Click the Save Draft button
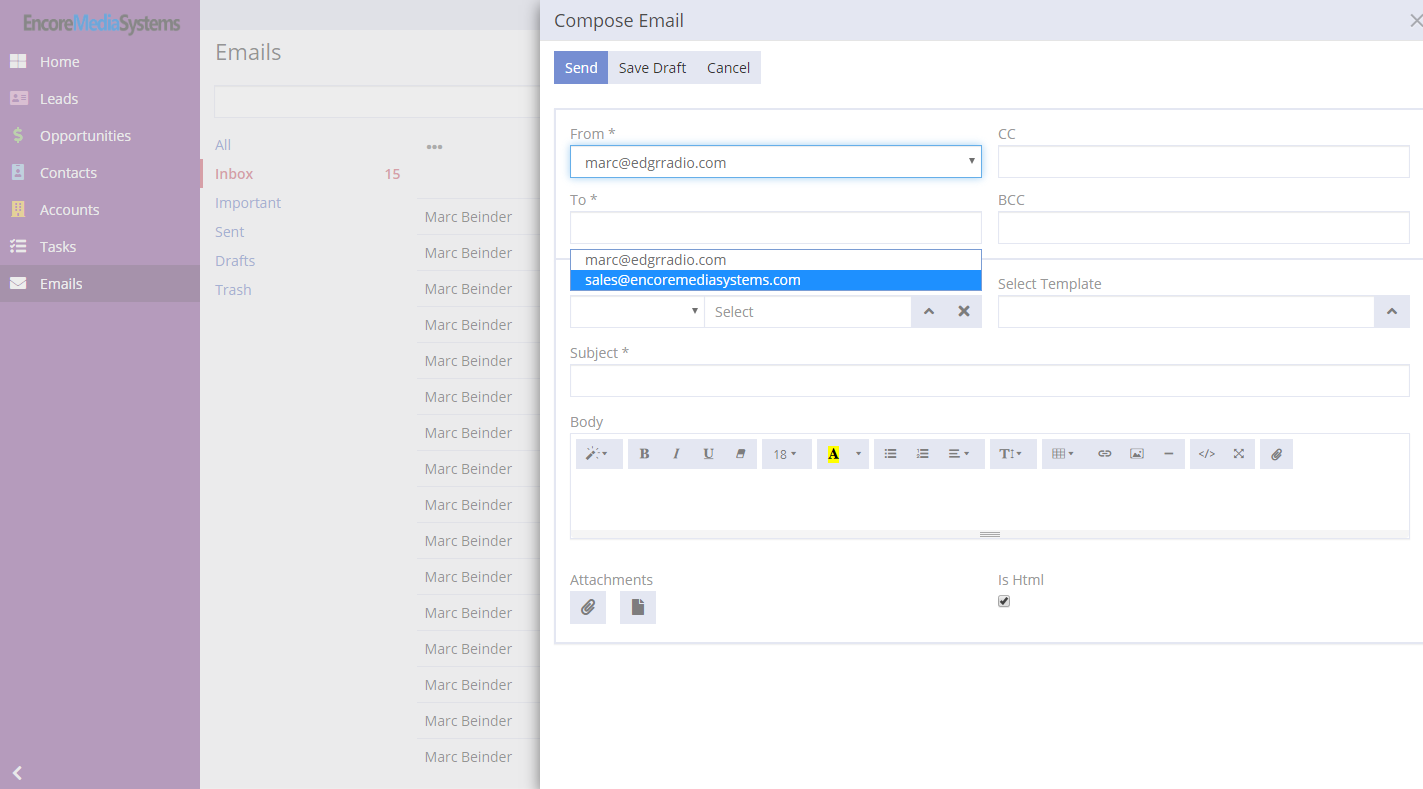The image size is (1423, 789). coord(652,68)
